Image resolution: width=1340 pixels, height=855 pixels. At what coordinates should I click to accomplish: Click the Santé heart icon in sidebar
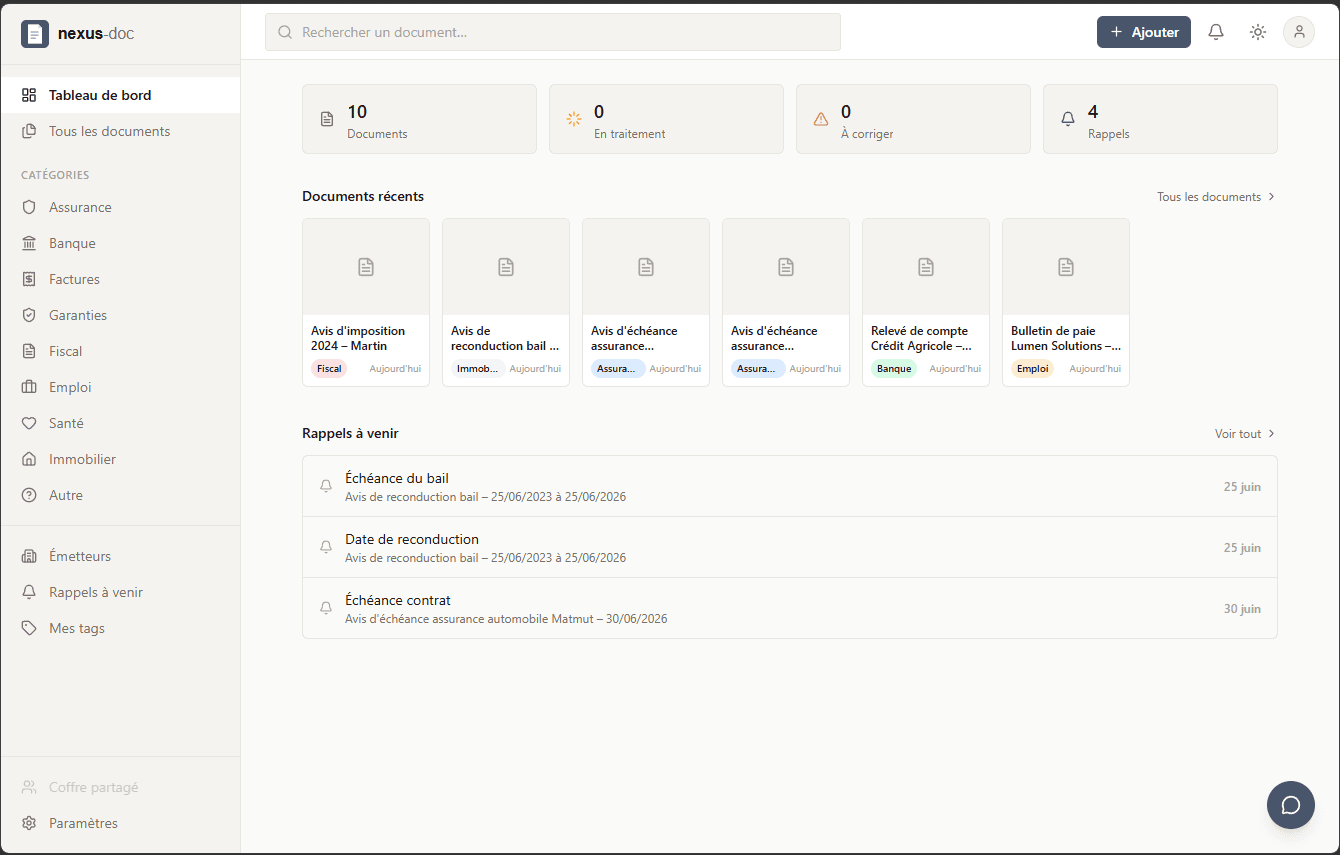click(29, 423)
